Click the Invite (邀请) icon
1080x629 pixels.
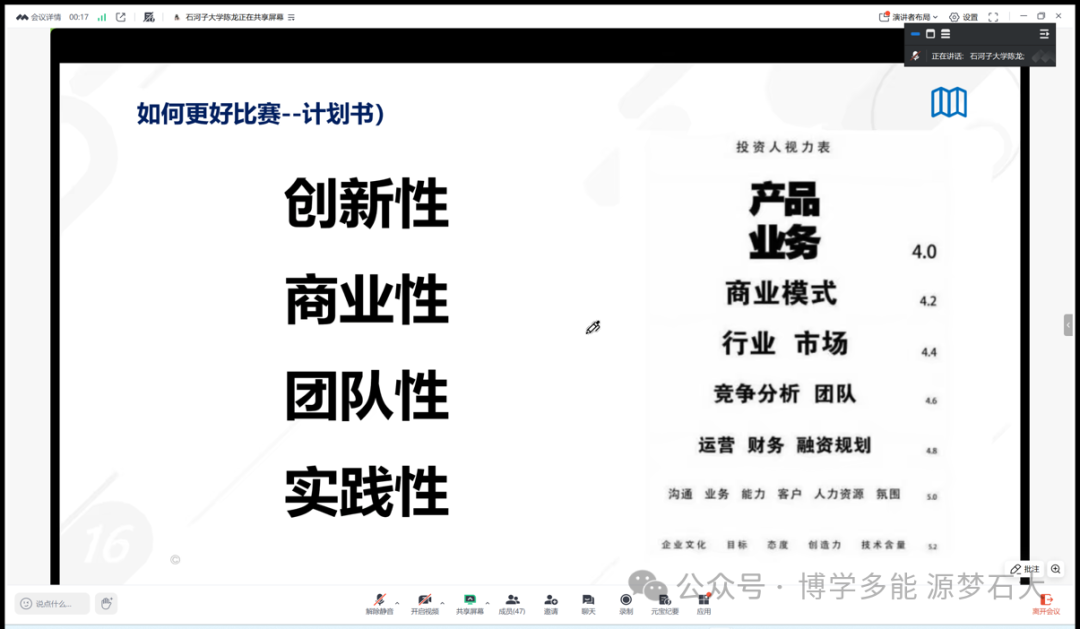click(551, 603)
